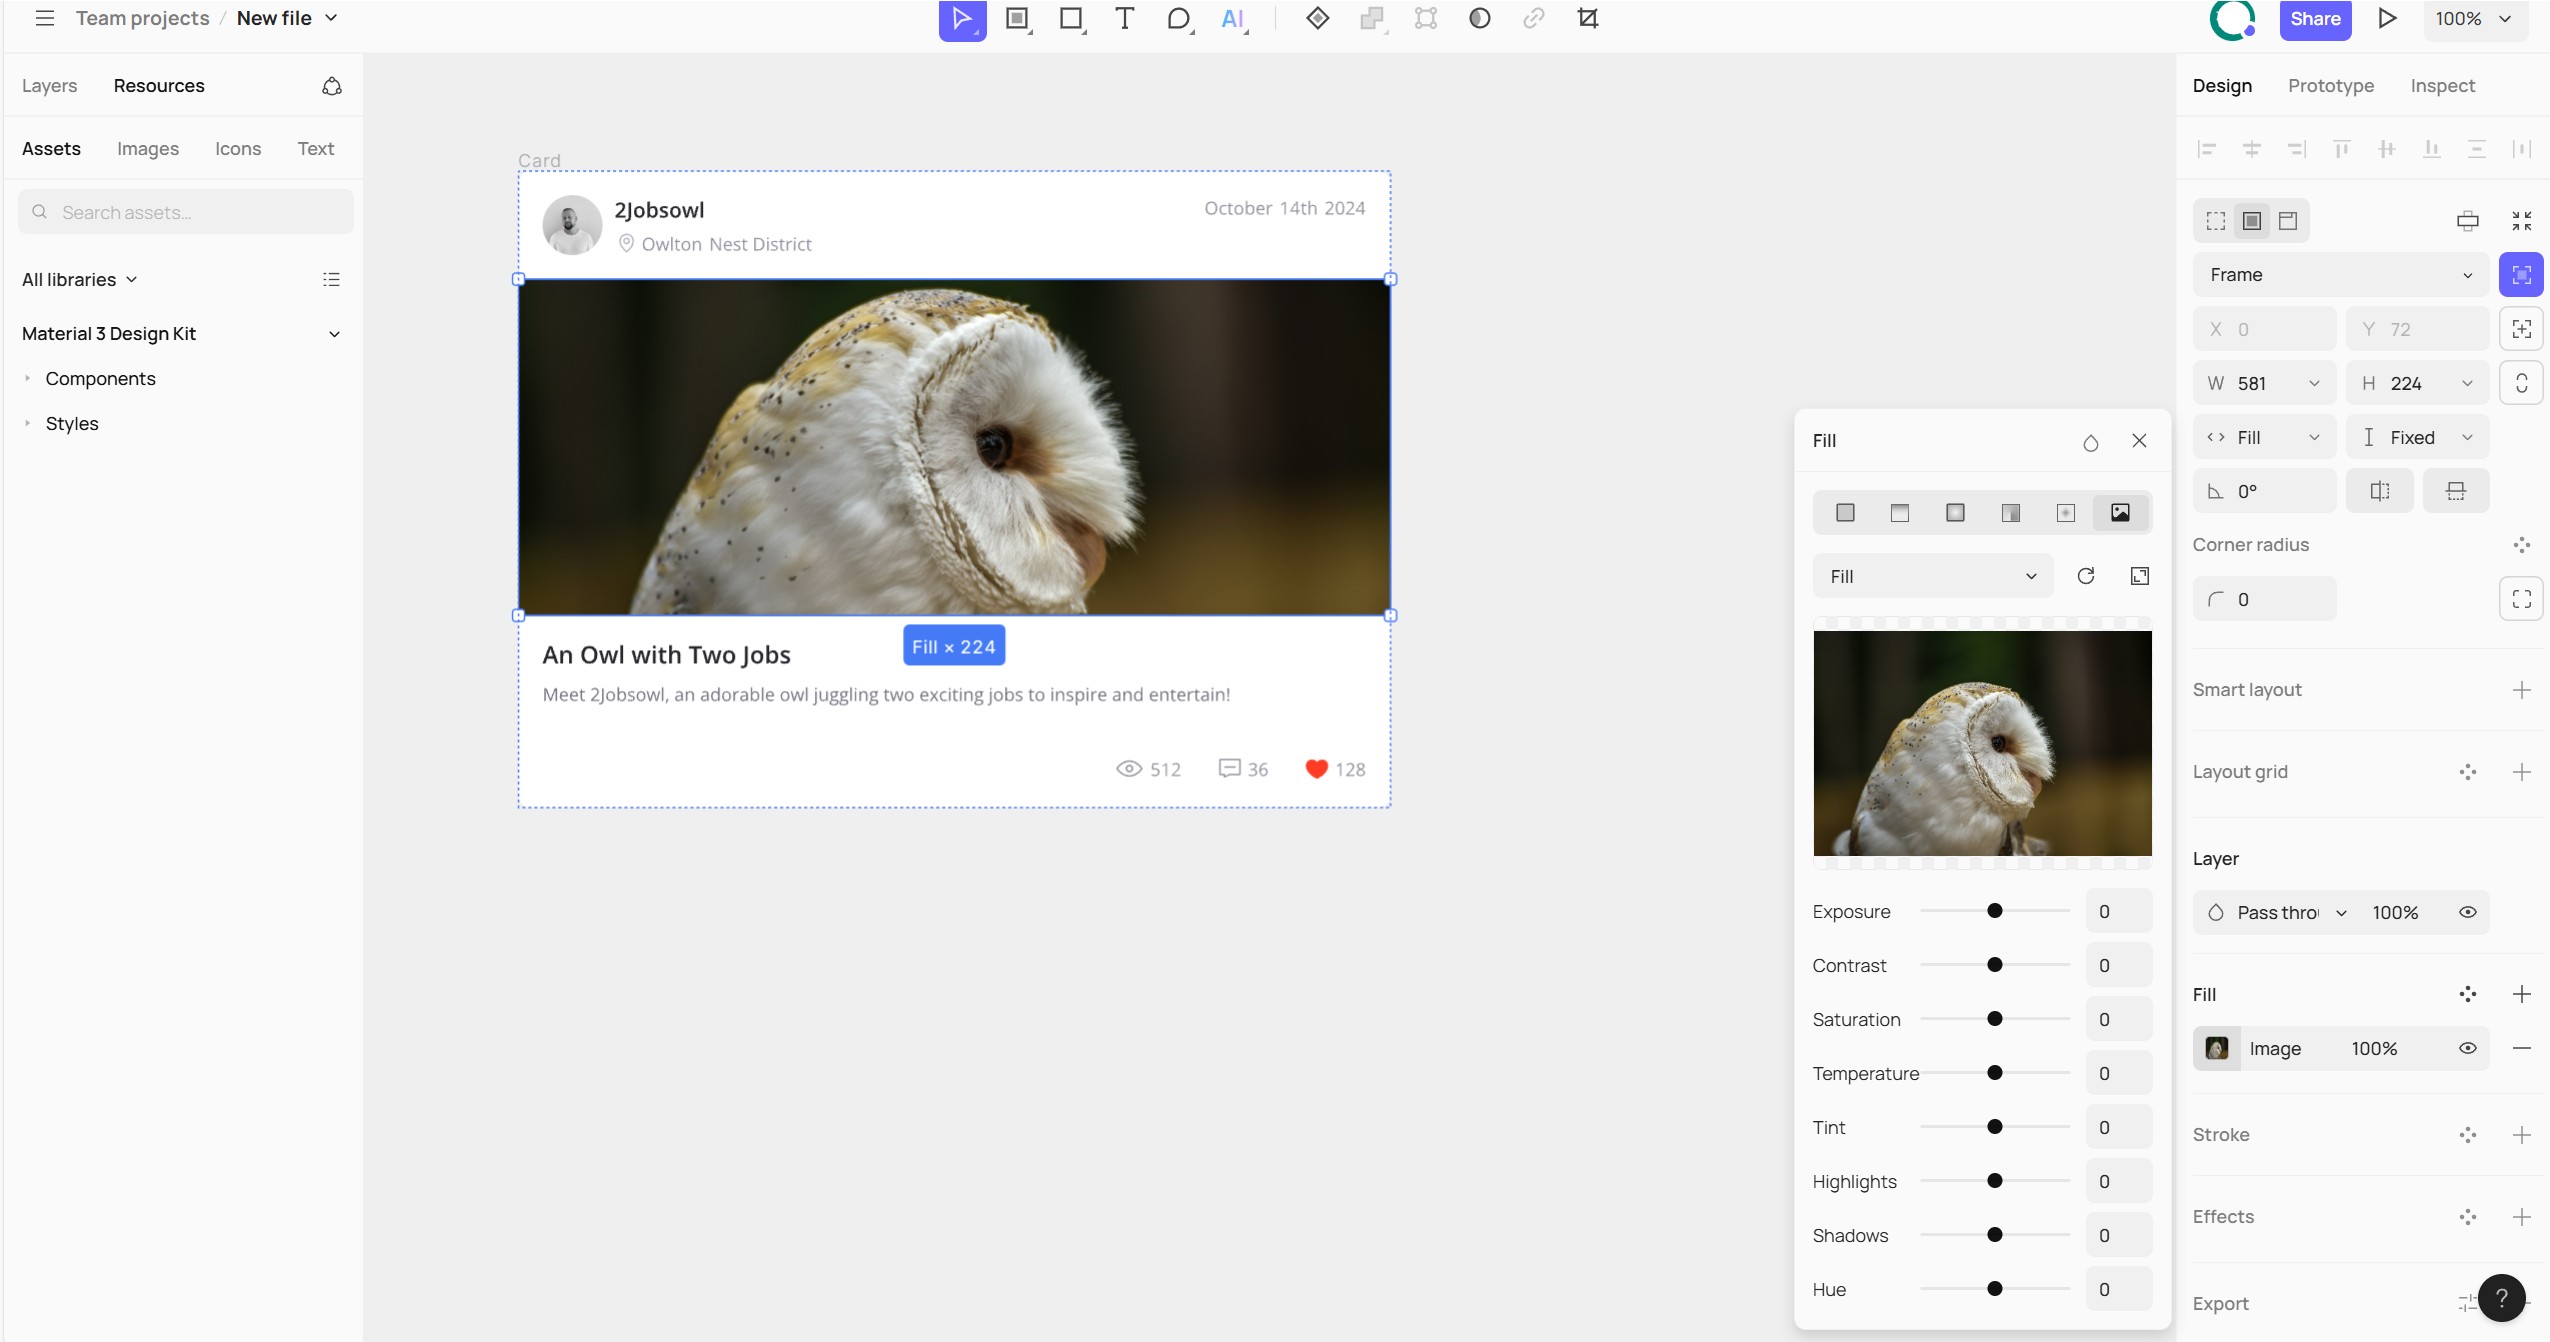Select radial gradient fill type

tap(1954, 513)
